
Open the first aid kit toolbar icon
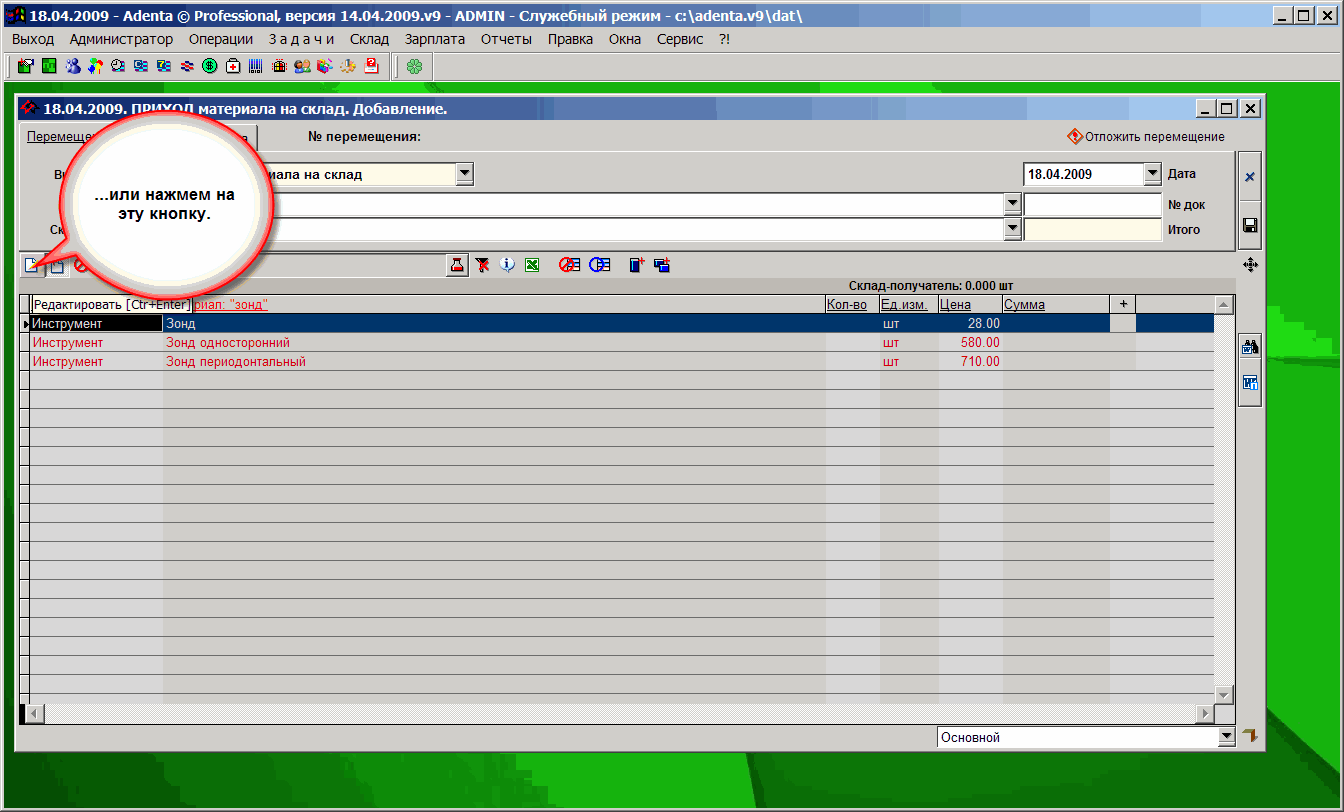tap(233, 67)
